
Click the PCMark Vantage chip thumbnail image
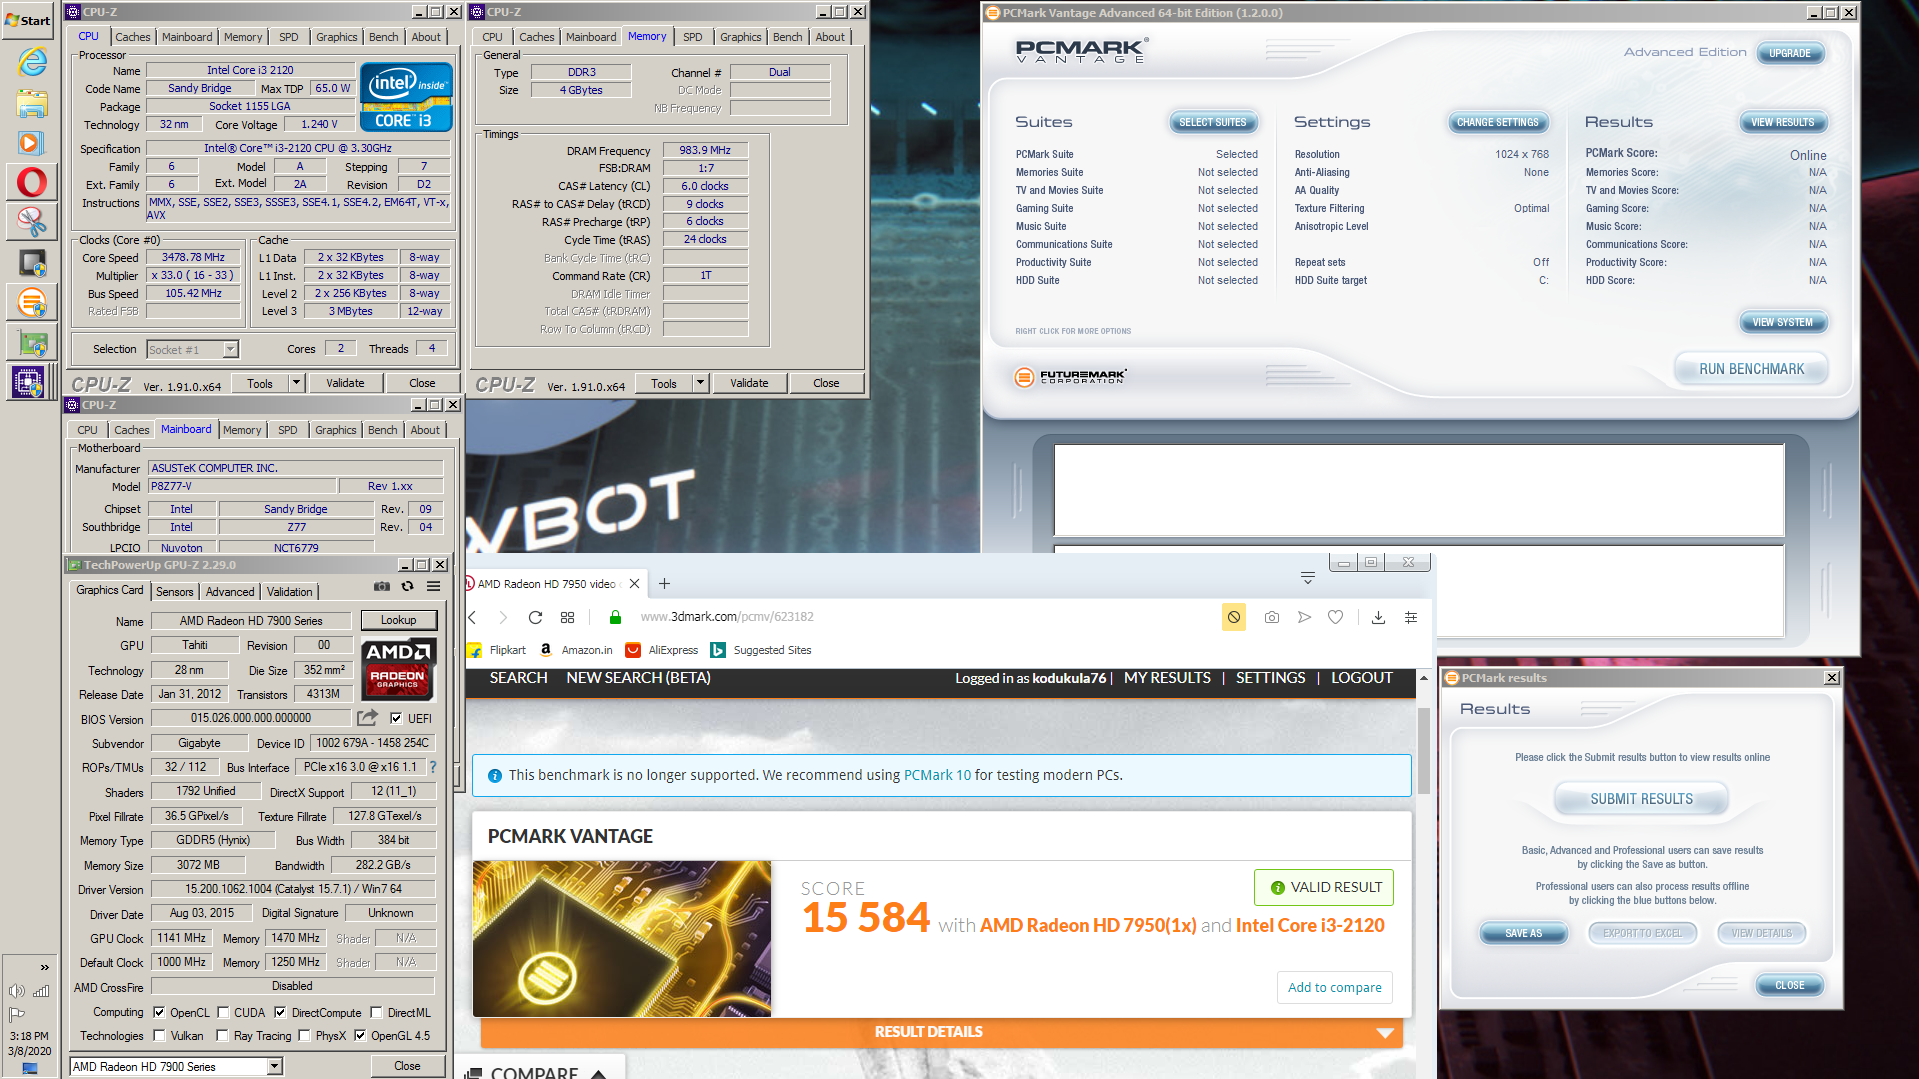click(622, 939)
